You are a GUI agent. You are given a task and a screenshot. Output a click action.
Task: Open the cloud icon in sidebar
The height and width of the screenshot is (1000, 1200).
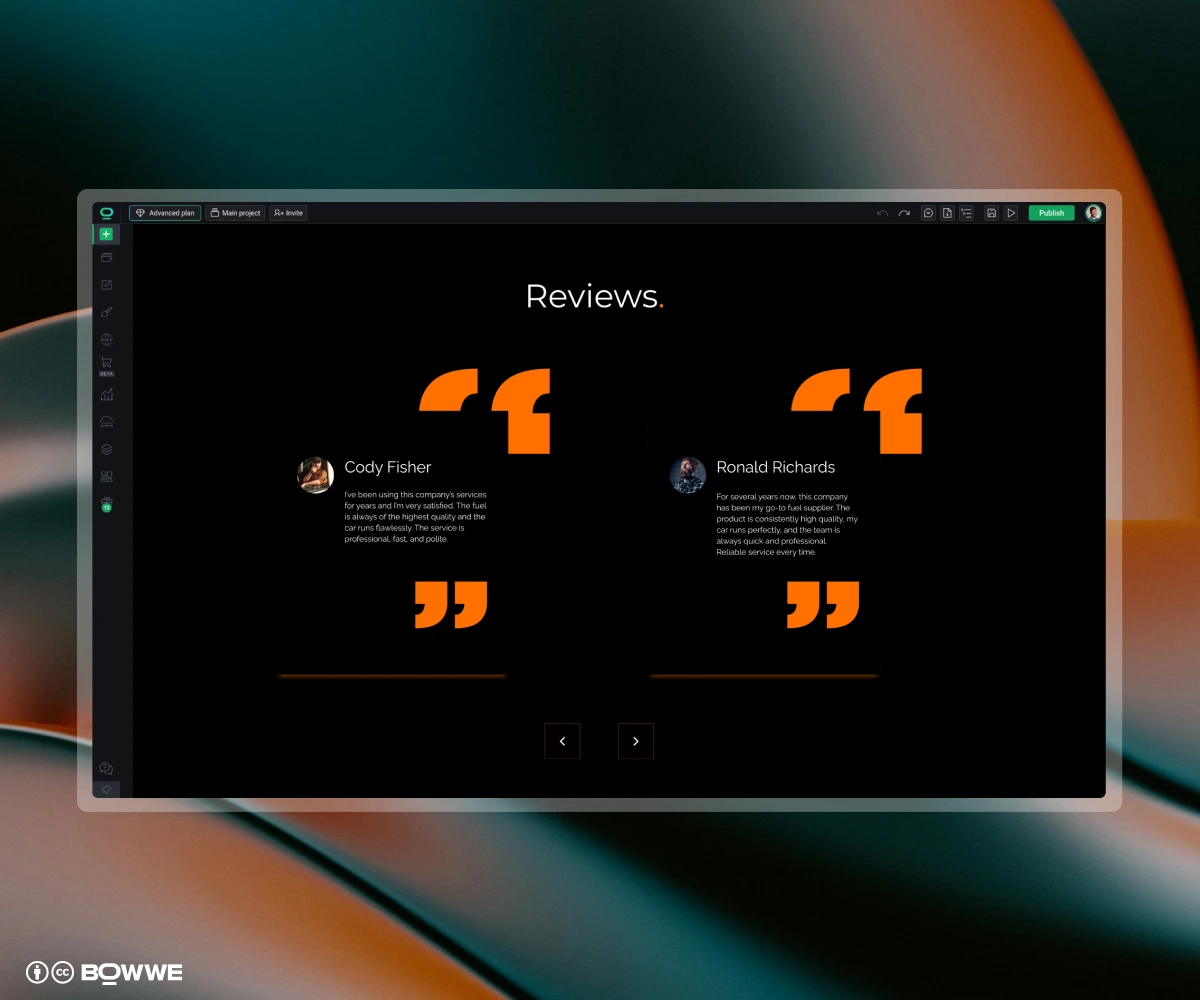(x=106, y=422)
